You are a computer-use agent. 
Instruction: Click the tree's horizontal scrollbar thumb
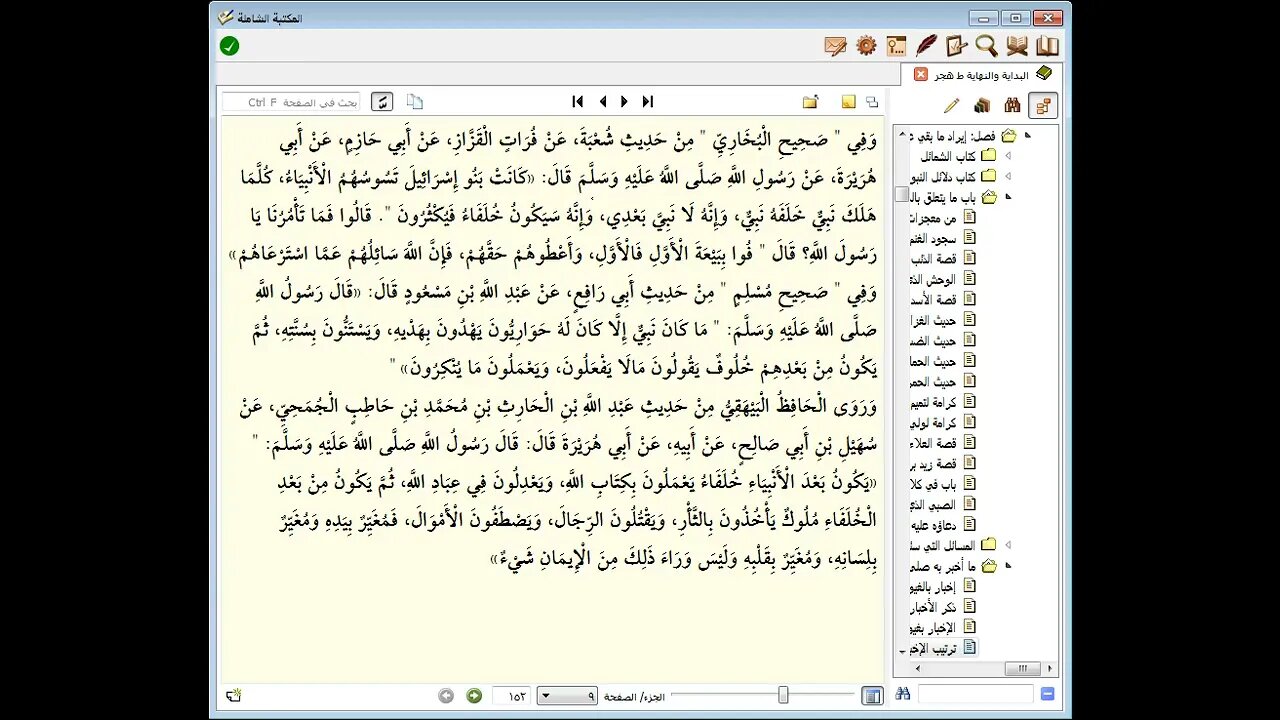(x=1022, y=668)
